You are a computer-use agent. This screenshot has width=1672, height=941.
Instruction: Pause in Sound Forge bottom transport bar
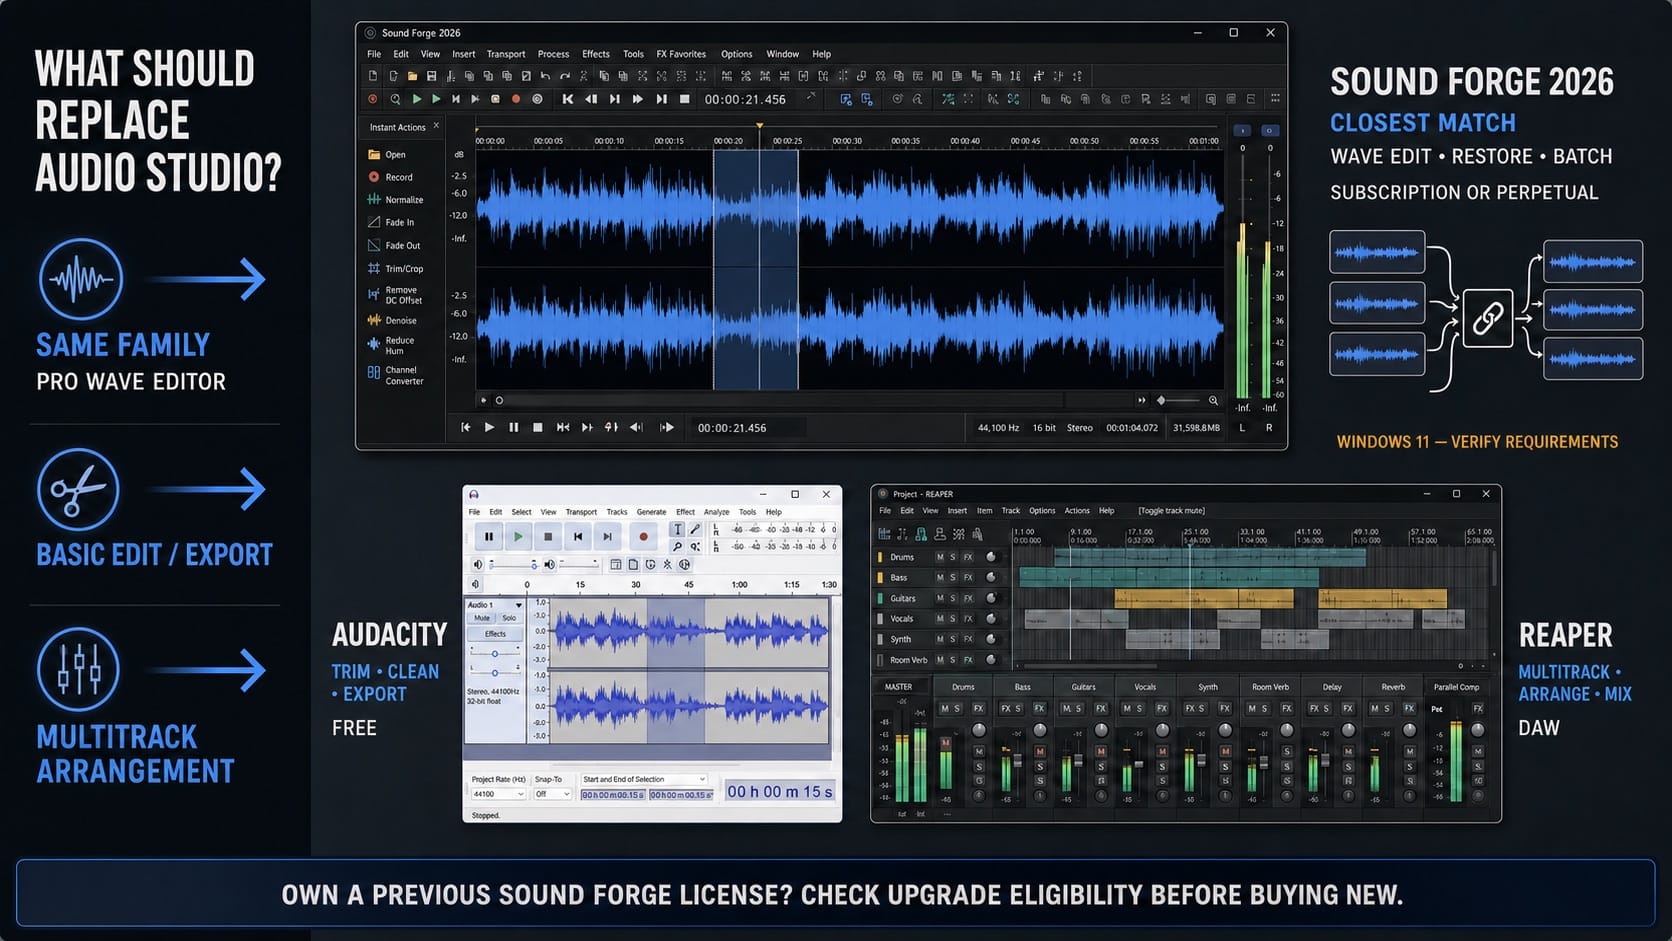click(x=513, y=427)
